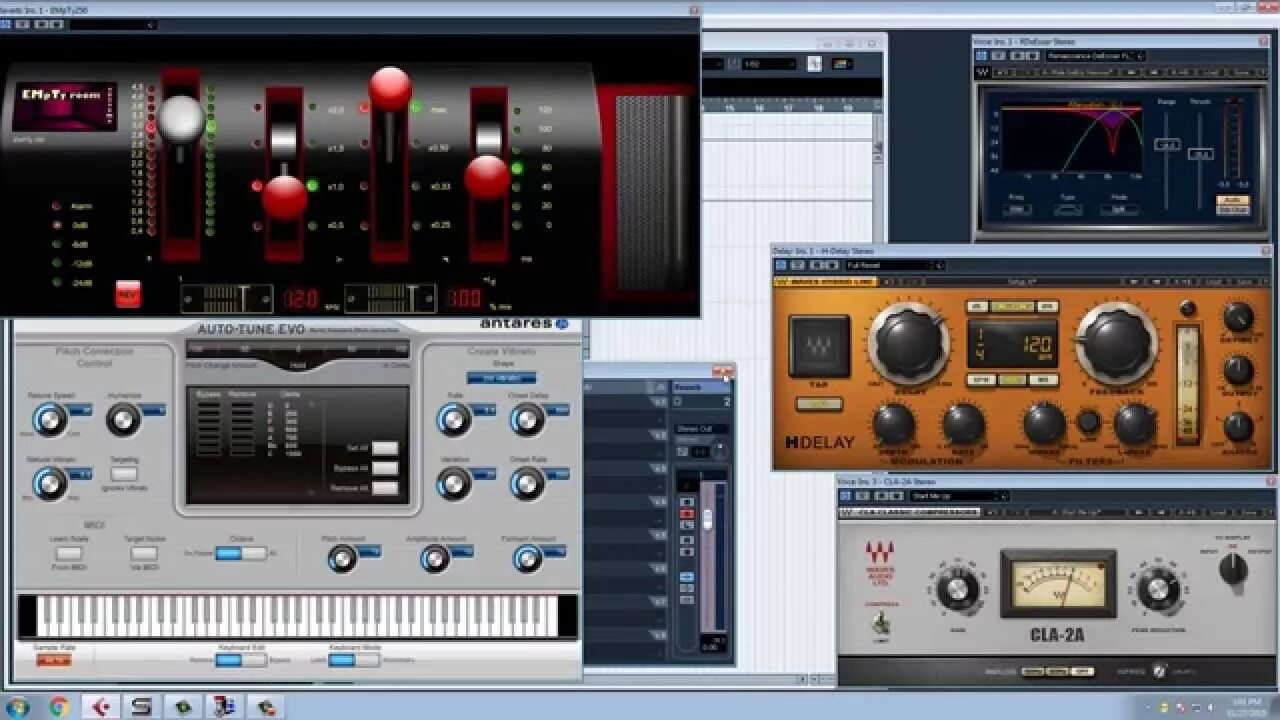1280x720 pixels.
Task: Toggle Targeting Ignores Vibrato in Auto-Tune
Action: [124, 474]
